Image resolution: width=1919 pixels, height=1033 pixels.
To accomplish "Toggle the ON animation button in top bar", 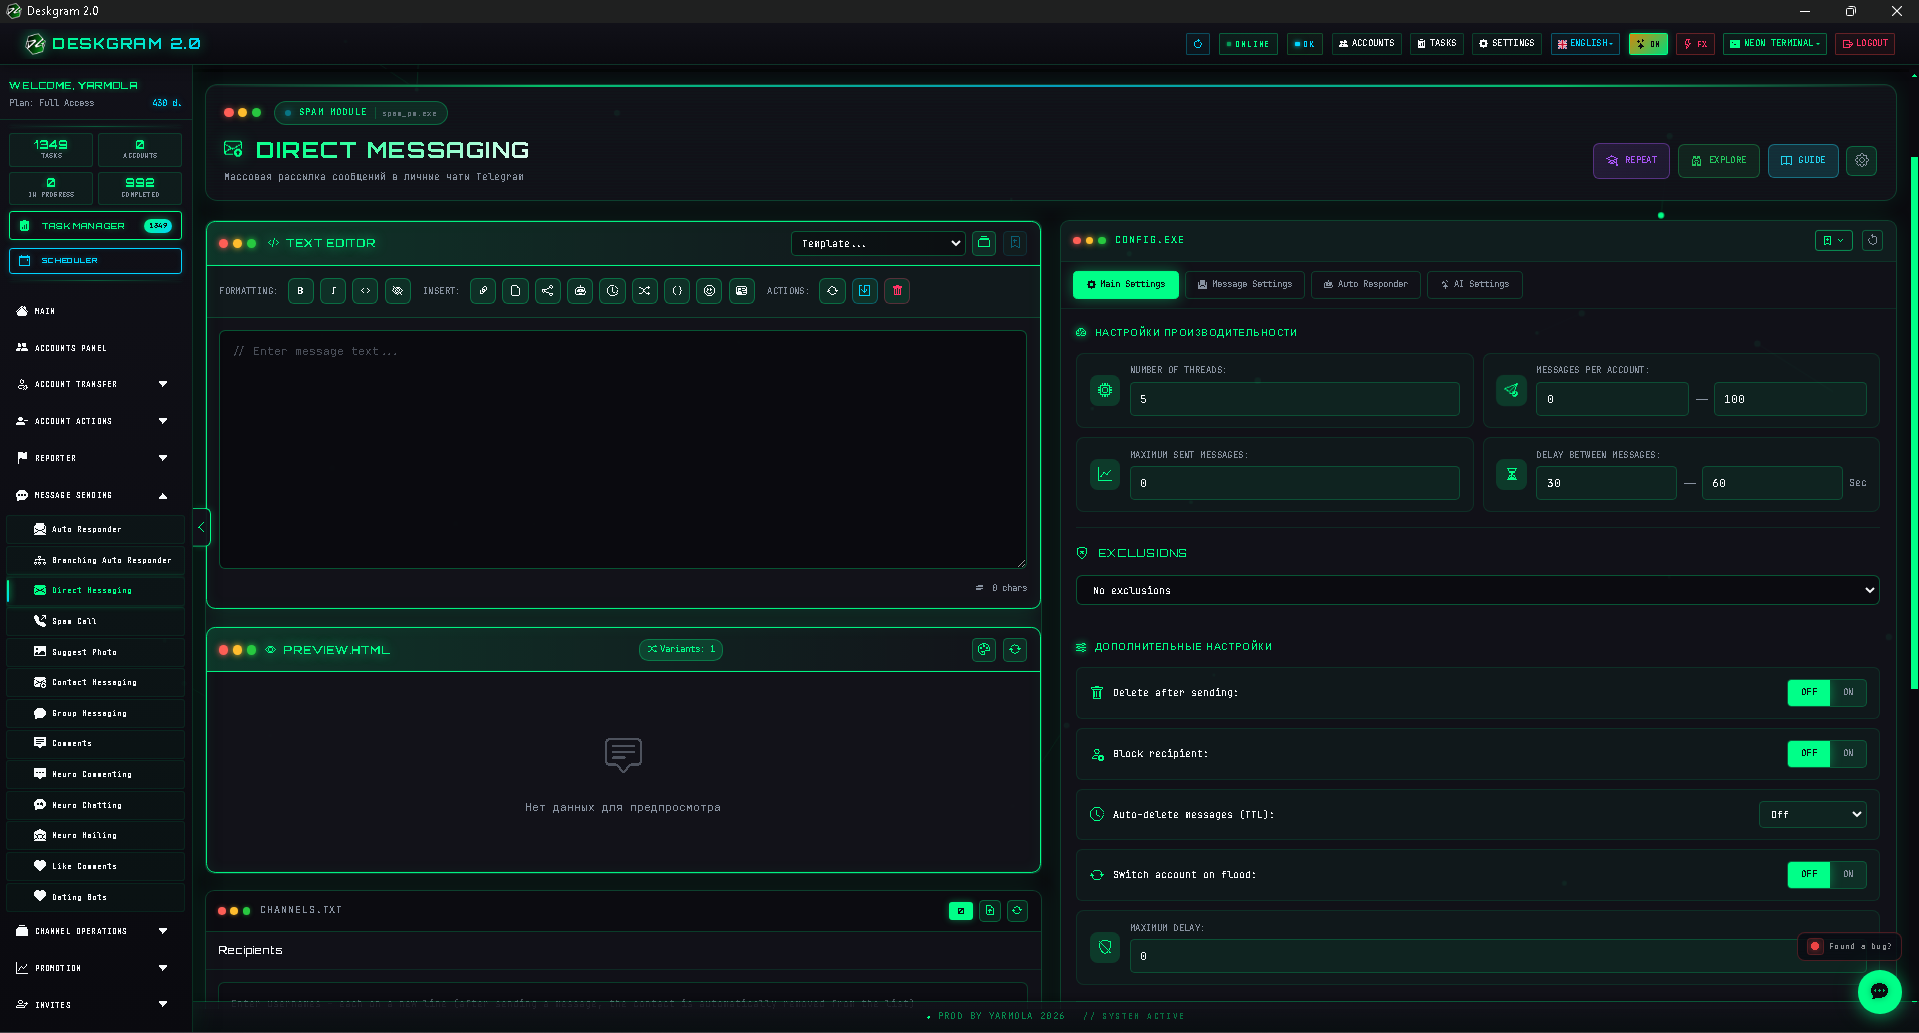I will pyautogui.click(x=1648, y=44).
